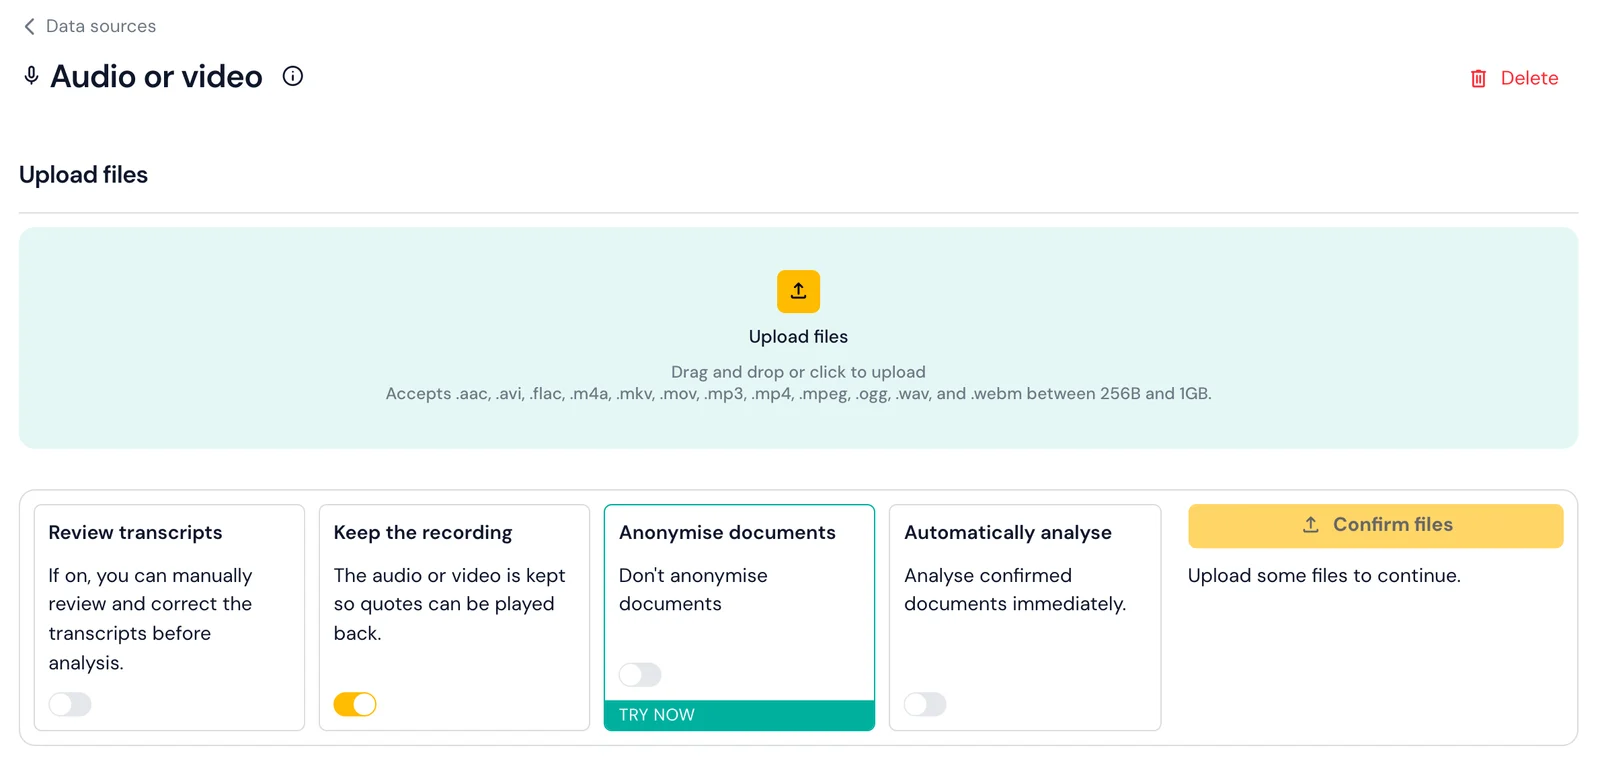
Task: Click the drag and drop upload area
Action: (x=798, y=338)
